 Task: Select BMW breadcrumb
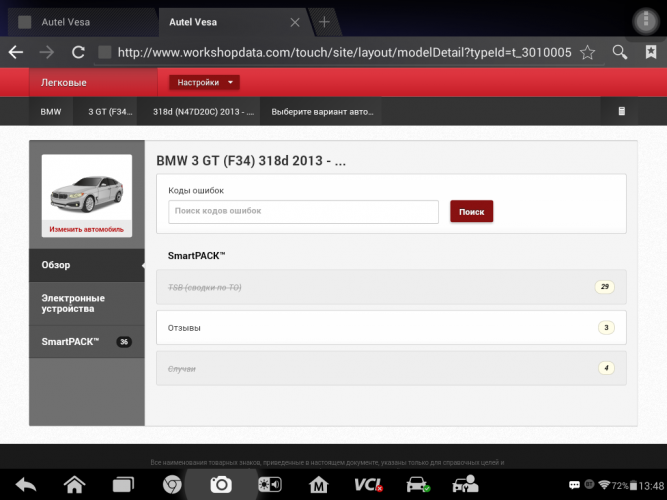tap(51, 111)
